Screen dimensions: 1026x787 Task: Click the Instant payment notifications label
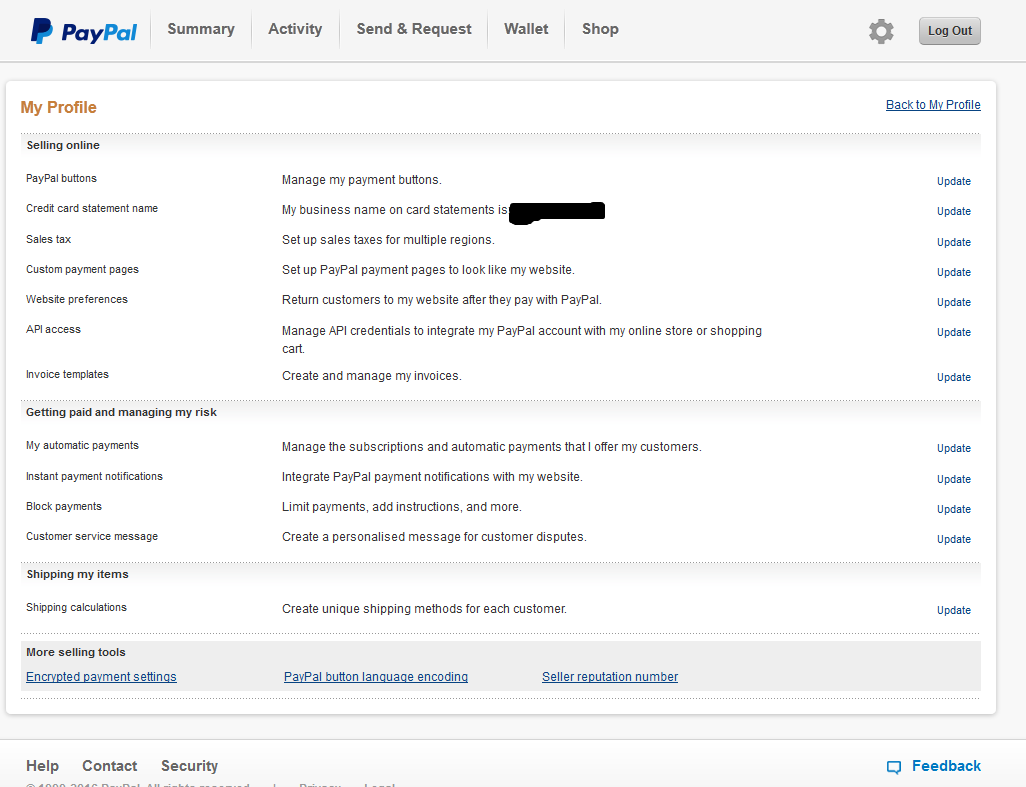tap(94, 476)
